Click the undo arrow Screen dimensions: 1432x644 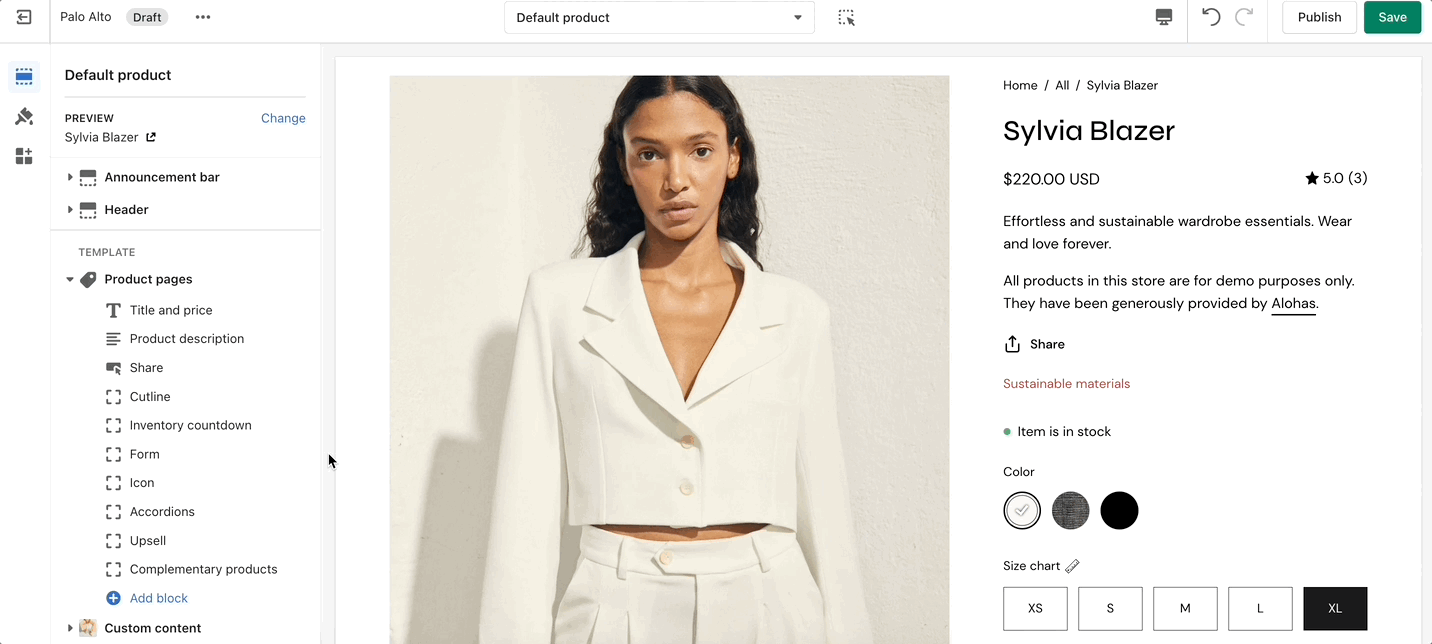point(1211,17)
